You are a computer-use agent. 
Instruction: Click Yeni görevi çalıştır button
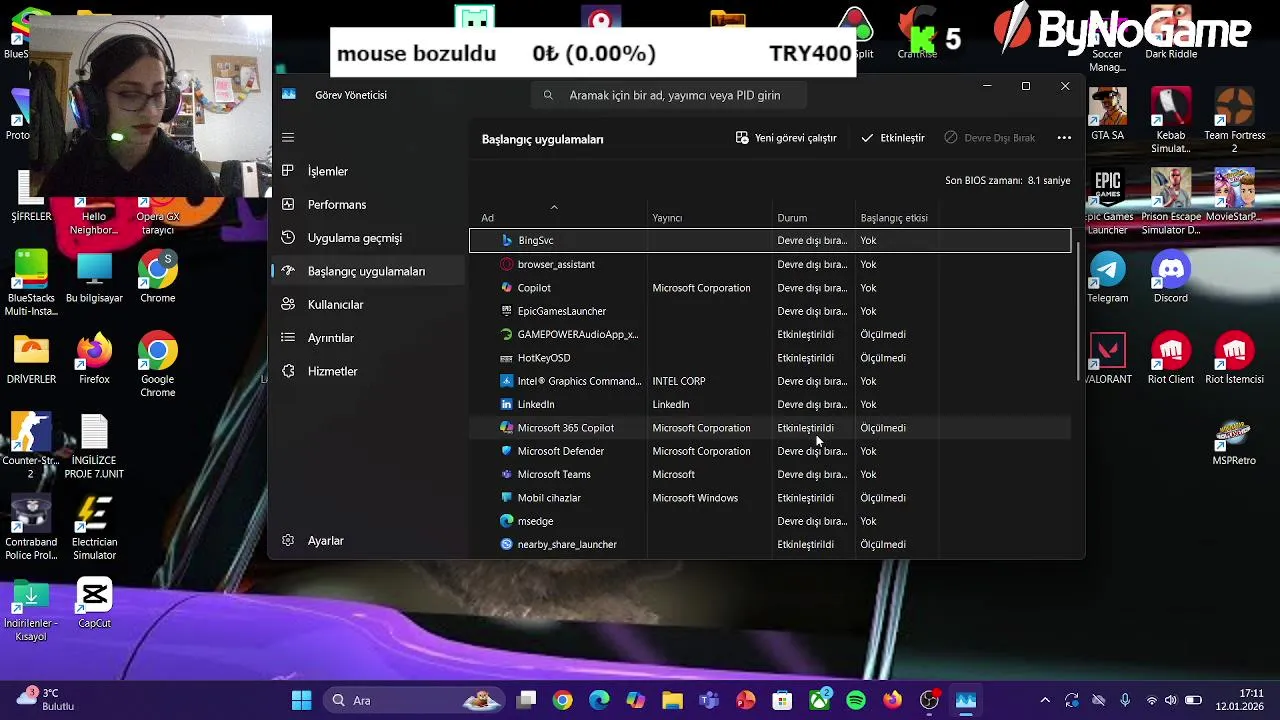786,138
